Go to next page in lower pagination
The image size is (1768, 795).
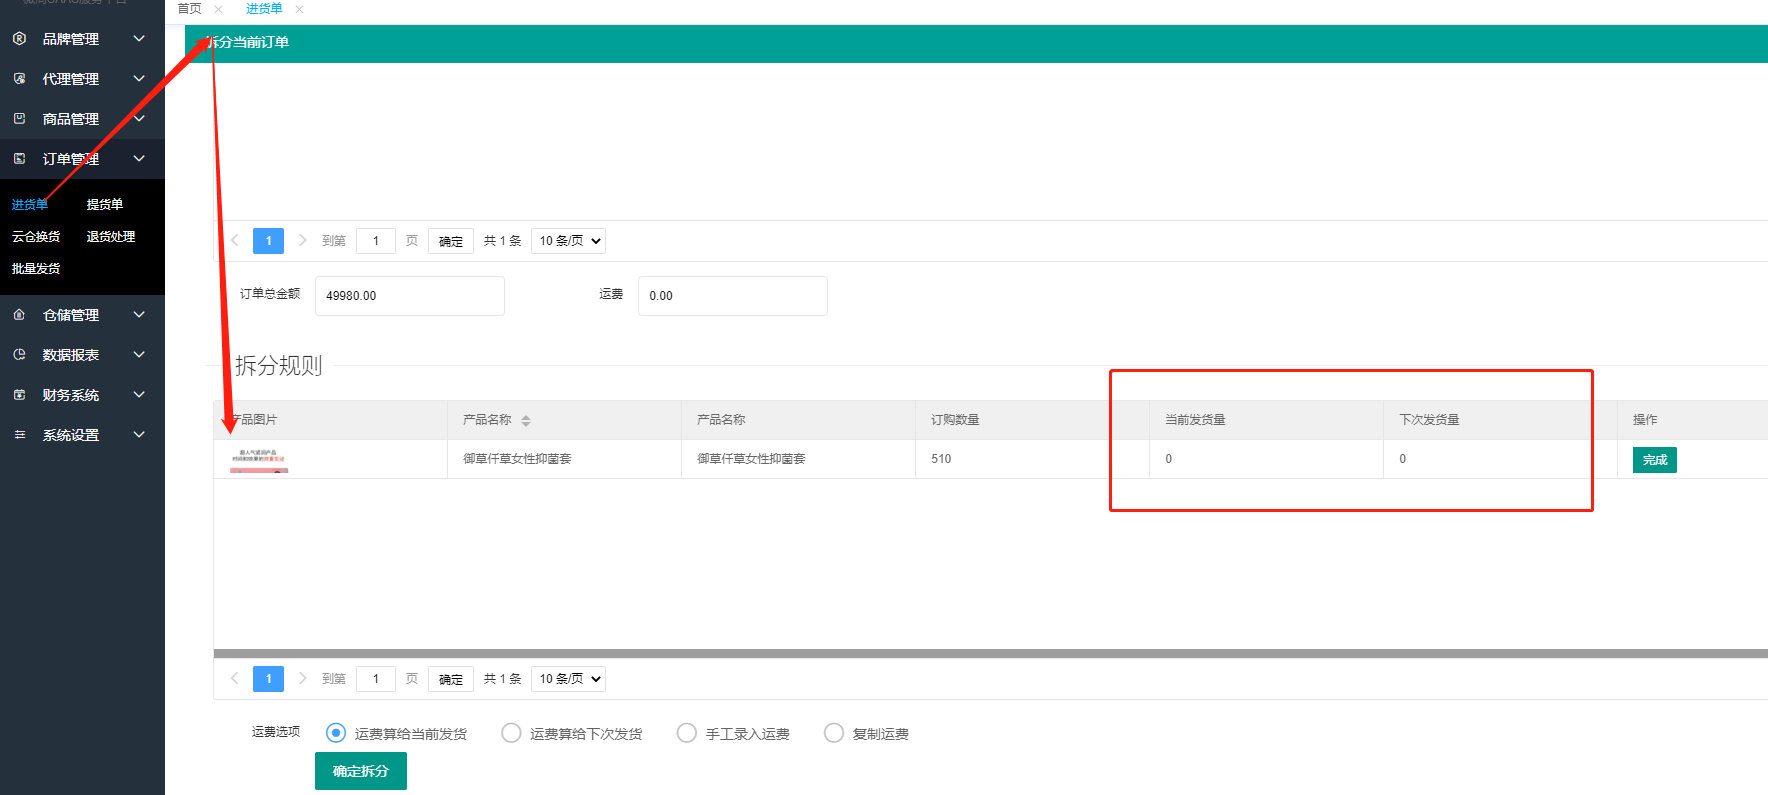[302, 678]
